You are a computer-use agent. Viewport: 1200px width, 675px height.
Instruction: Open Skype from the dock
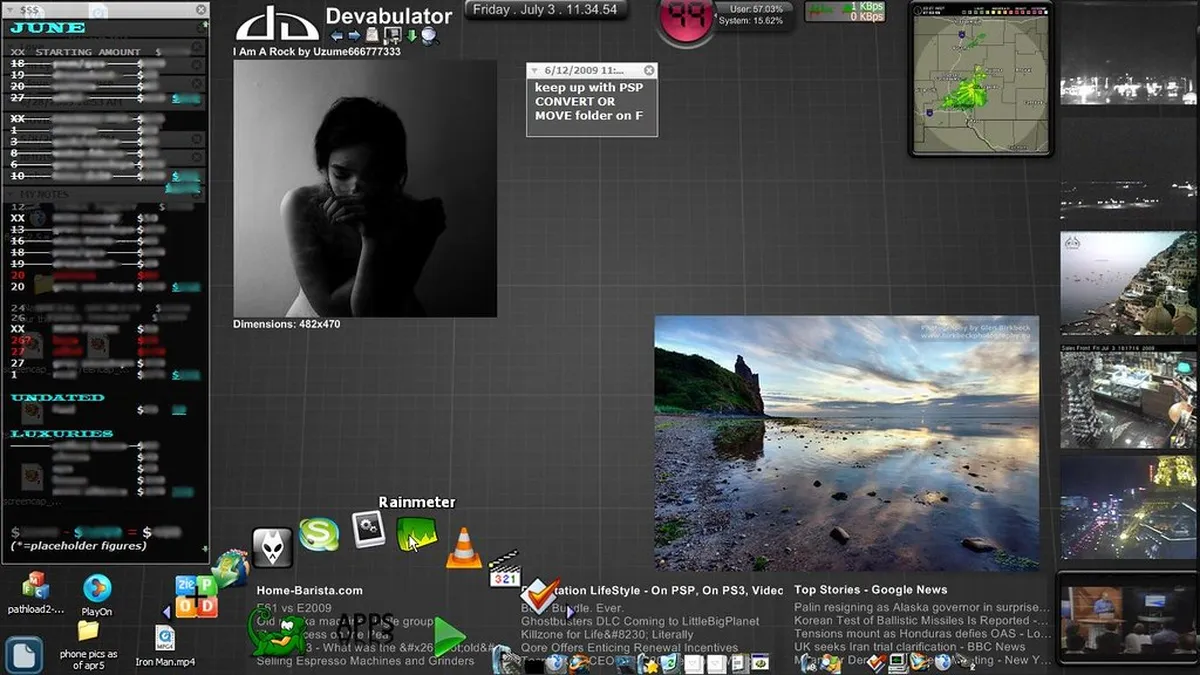tap(319, 534)
